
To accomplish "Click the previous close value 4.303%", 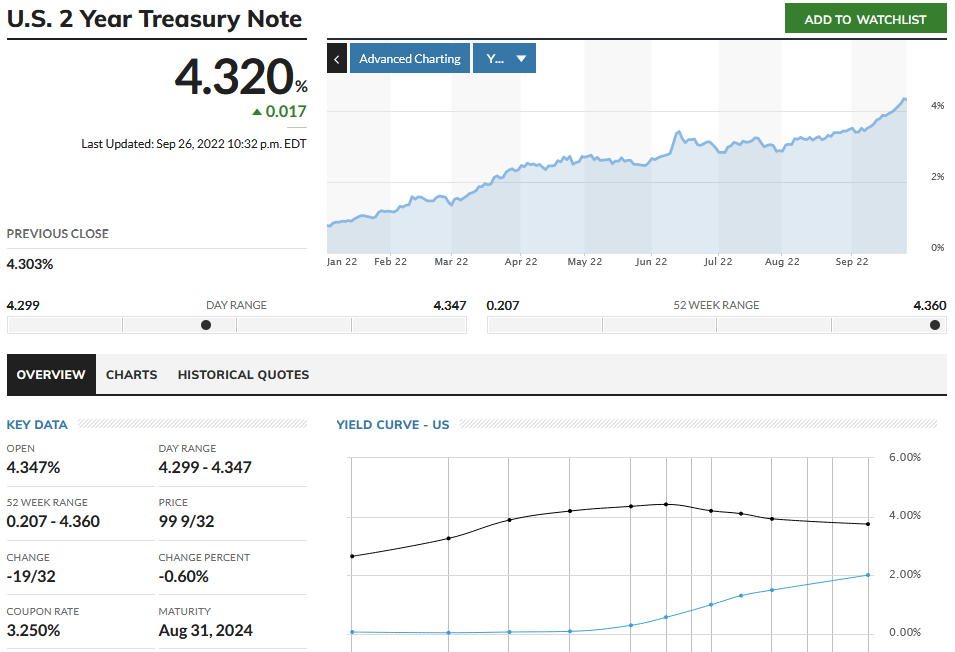I will (x=30, y=264).
